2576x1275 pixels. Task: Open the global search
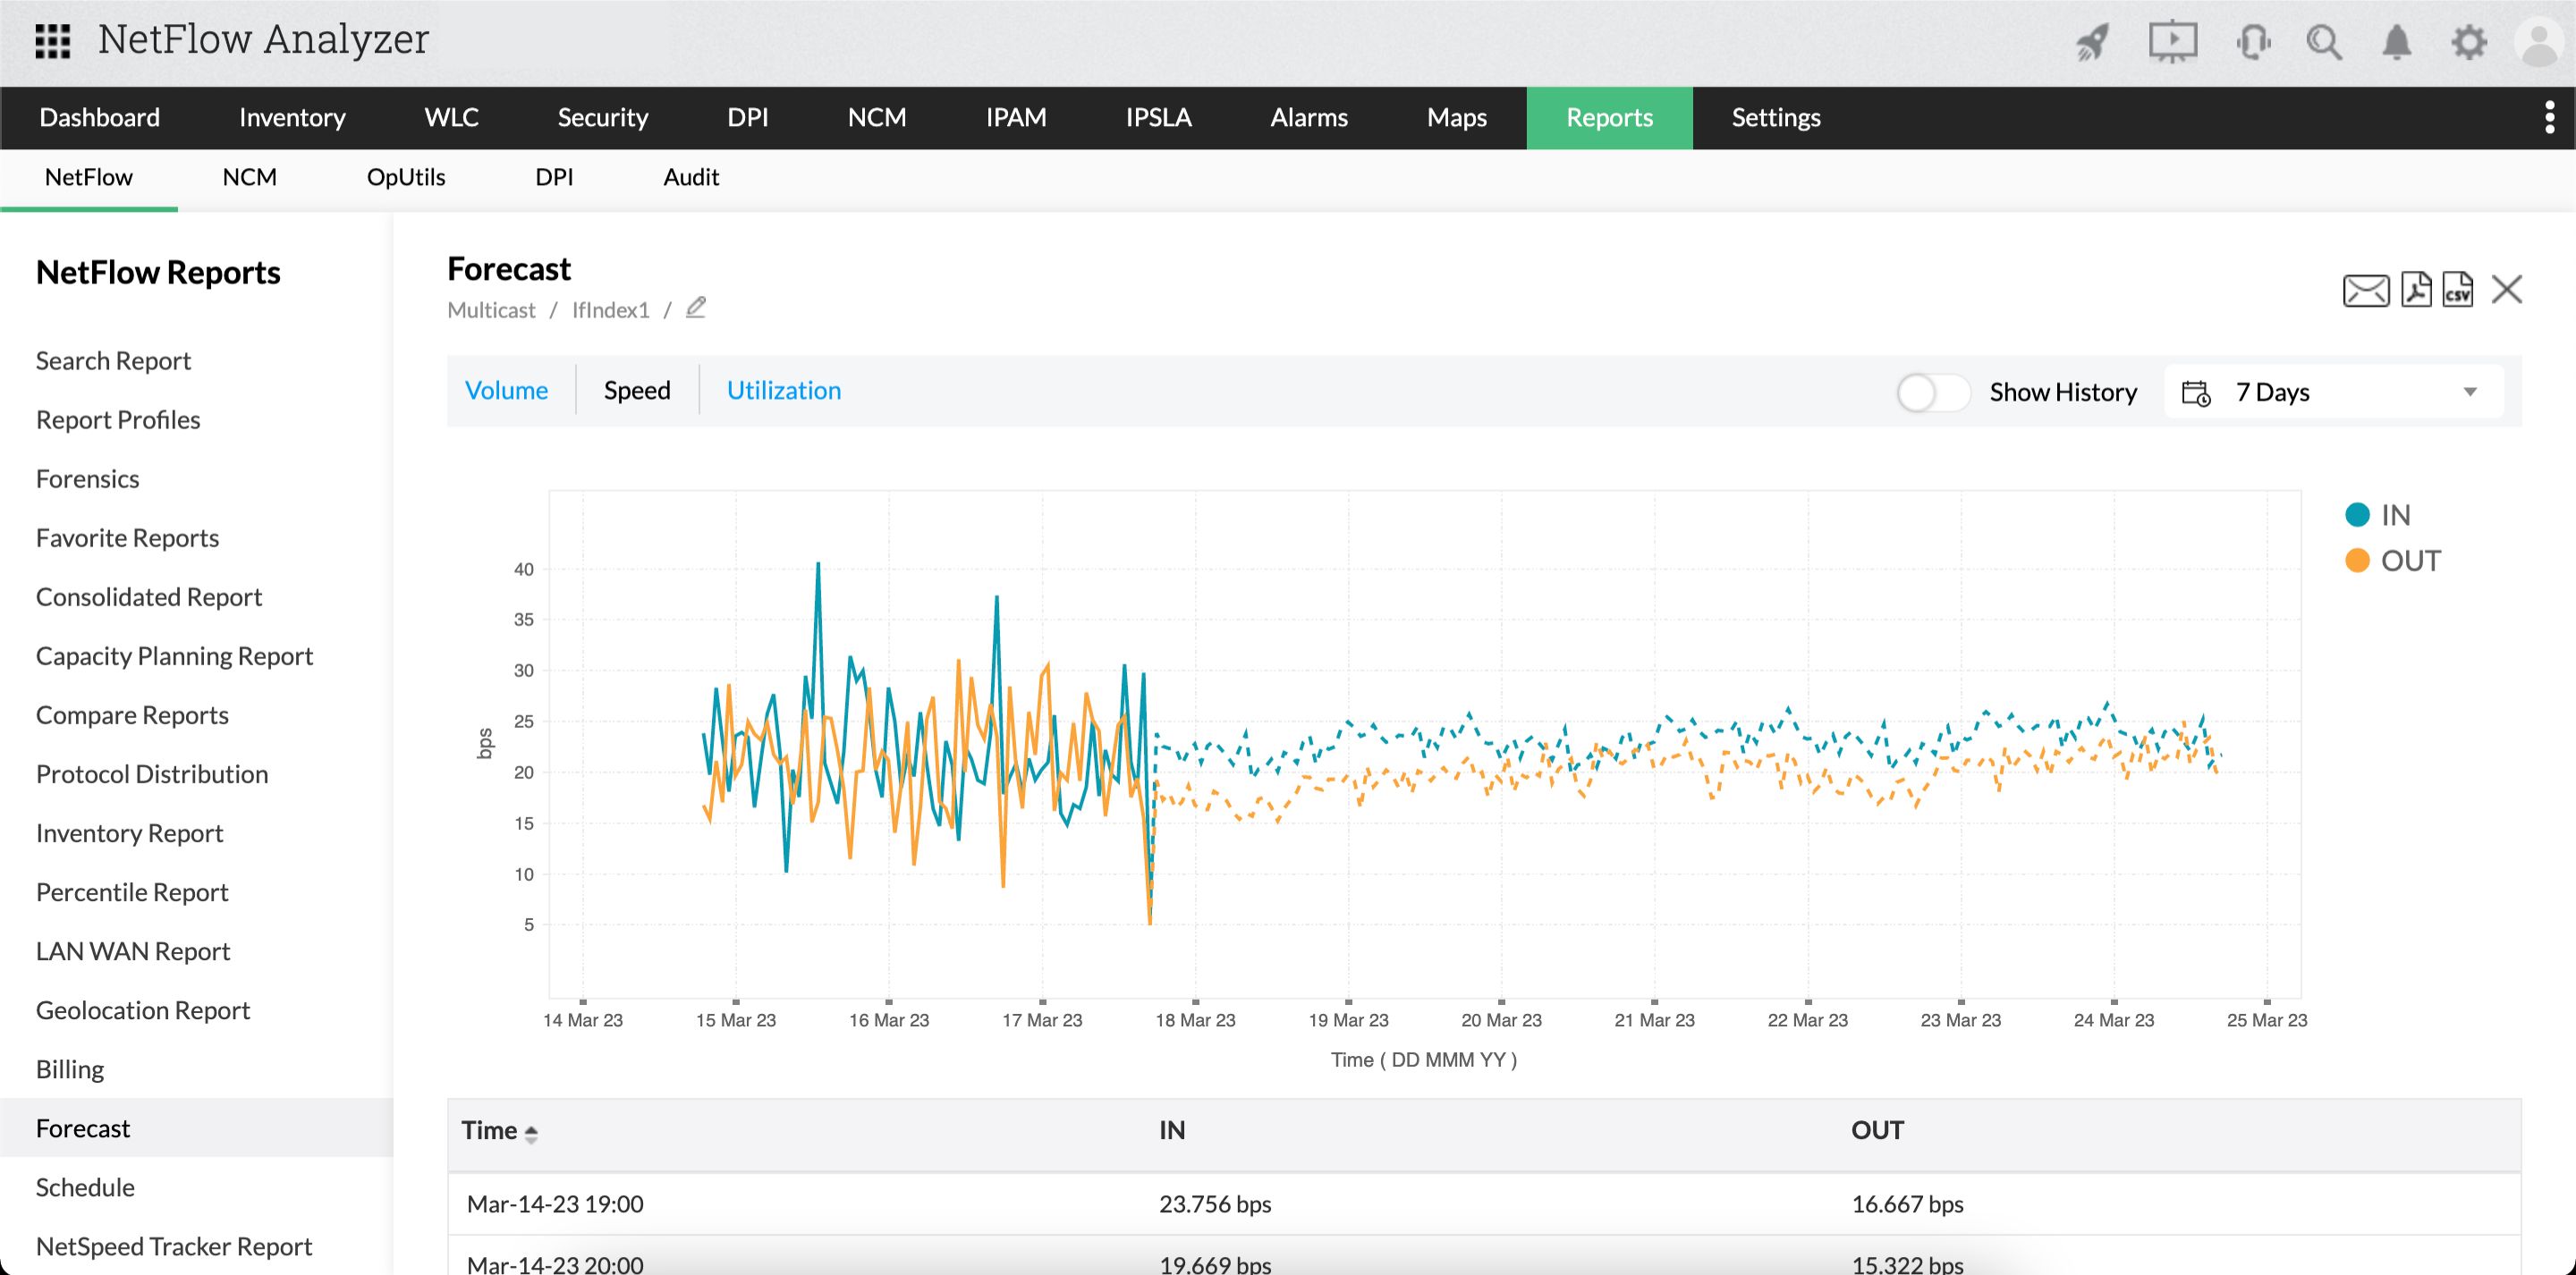click(2325, 42)
